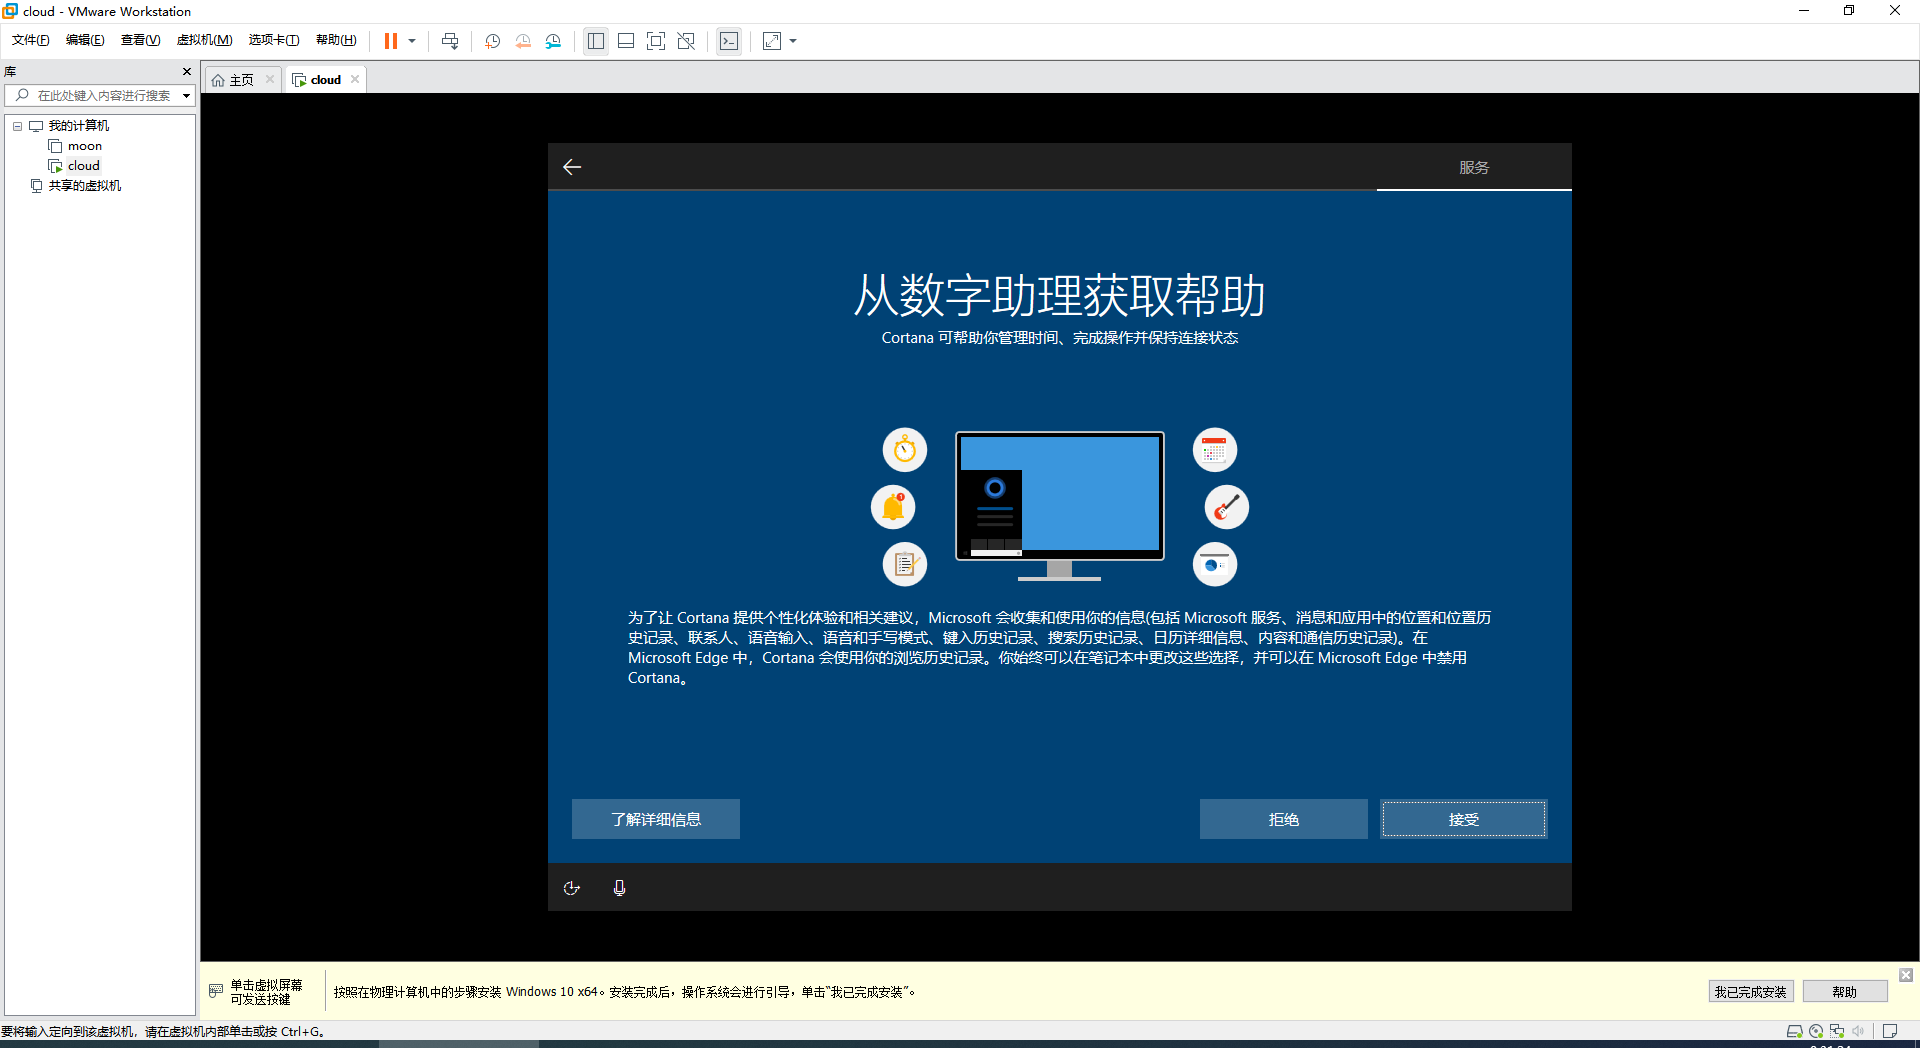Click the microphone icon in setup footer
The width and height of the screenshot is (1920, 1048).
[x=620, y=888]
